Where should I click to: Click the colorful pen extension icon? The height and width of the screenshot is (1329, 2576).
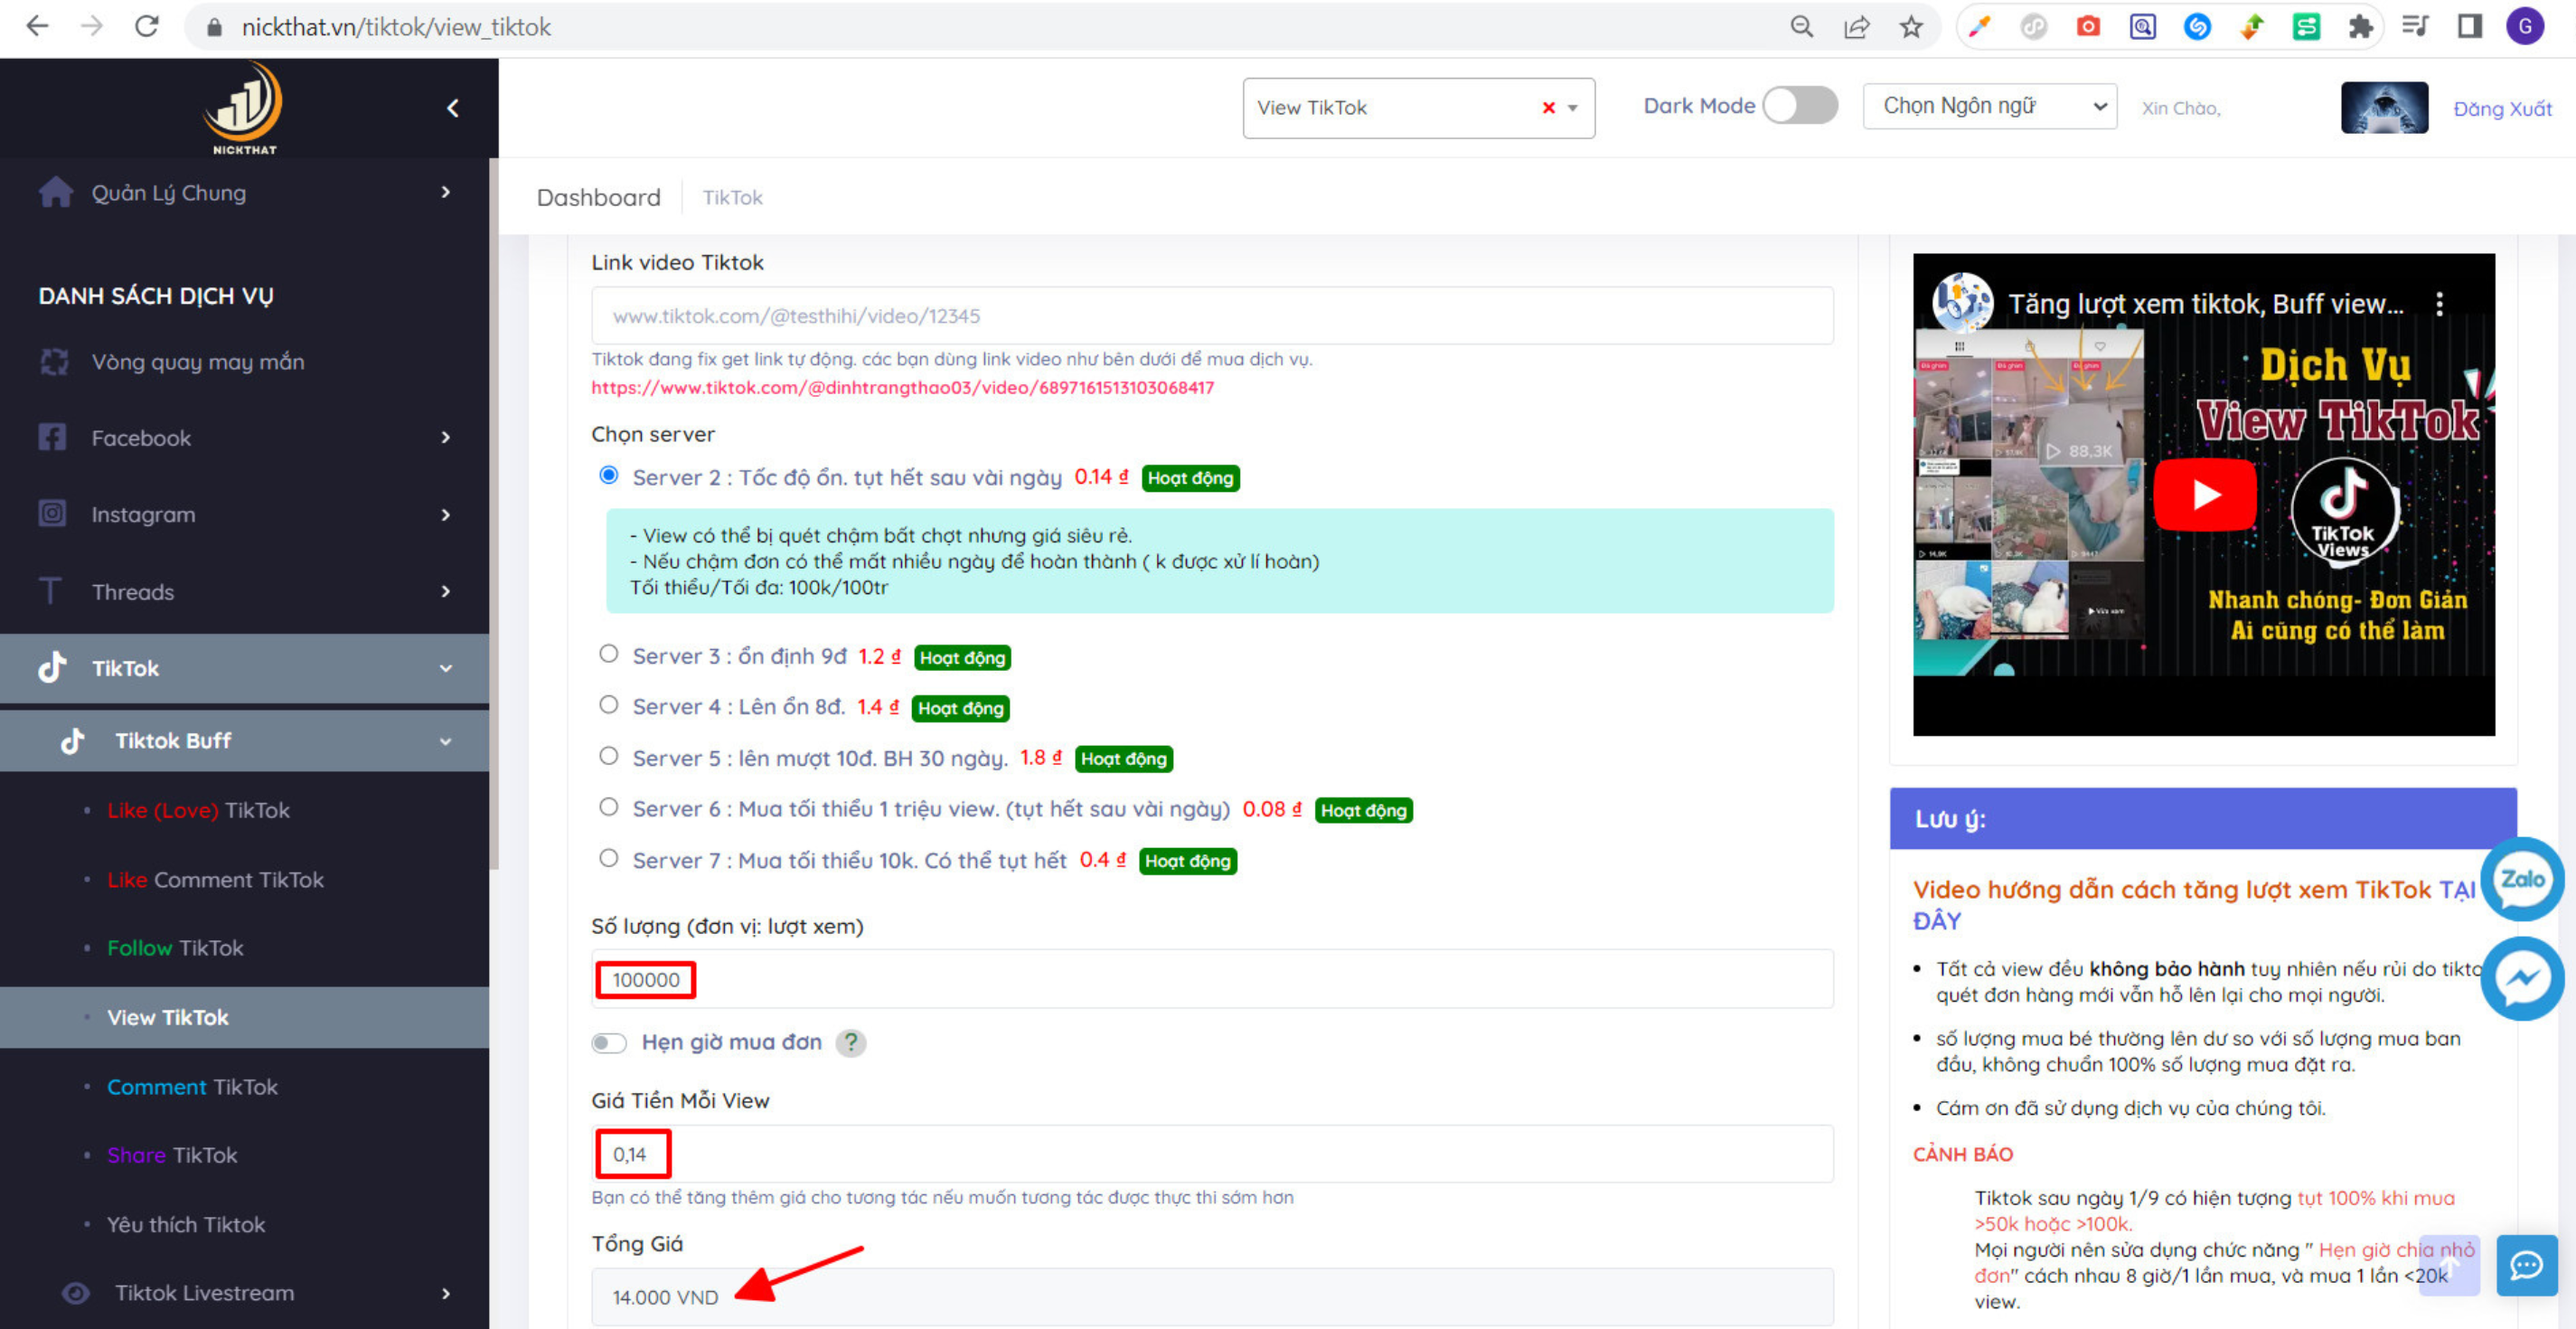click(x=1979, y=27)
